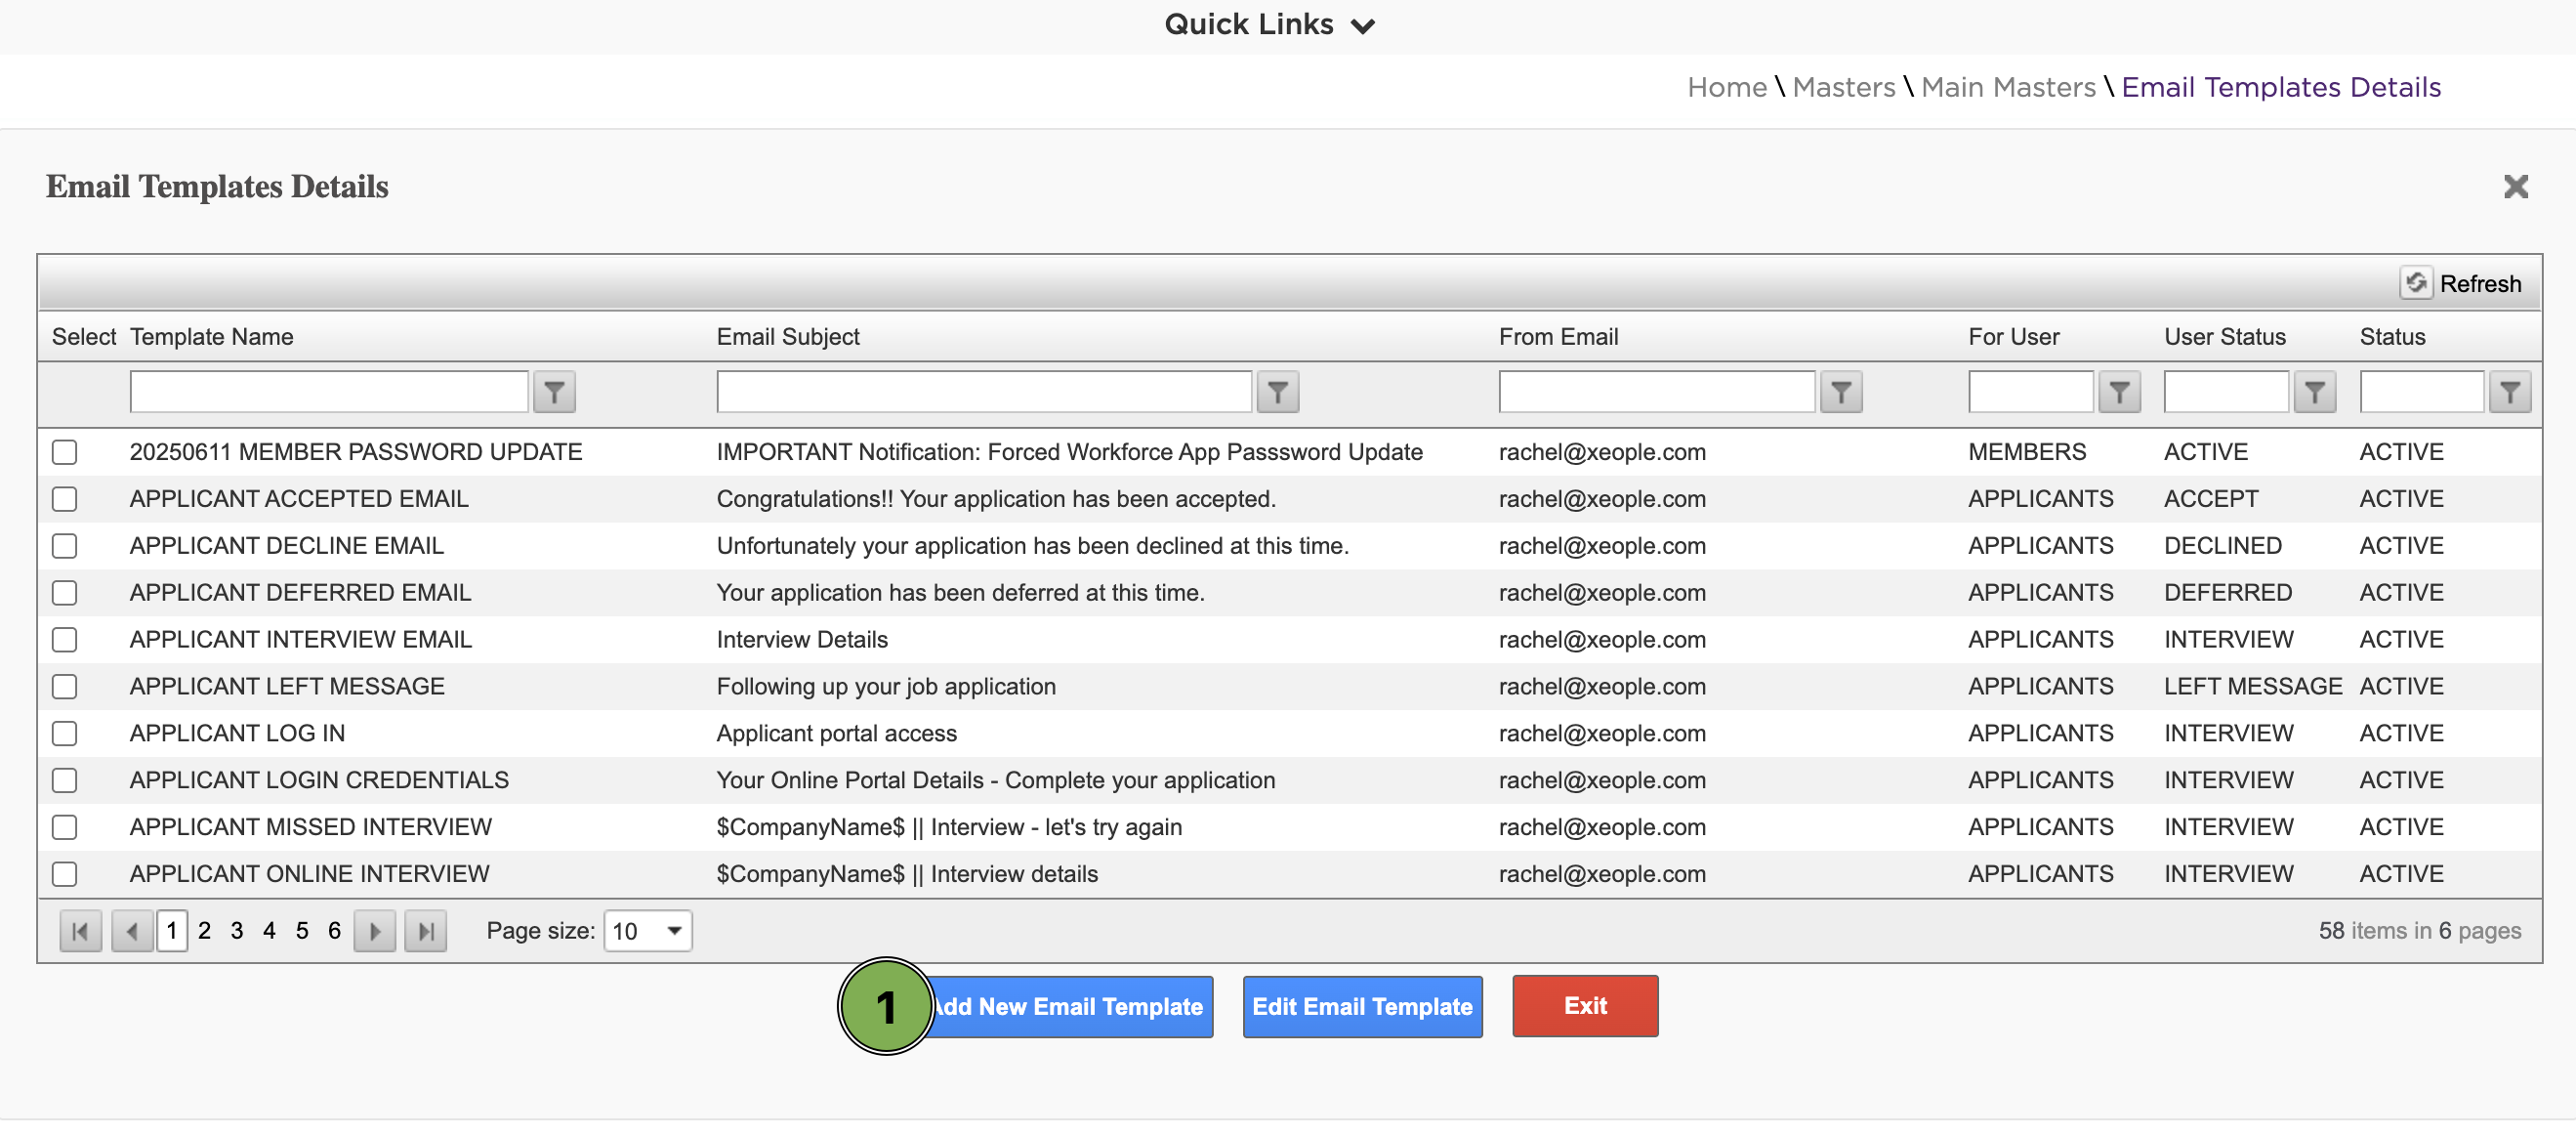Open filter menu for For User column
The image size is (2576, 1135).
[2119, 392]
